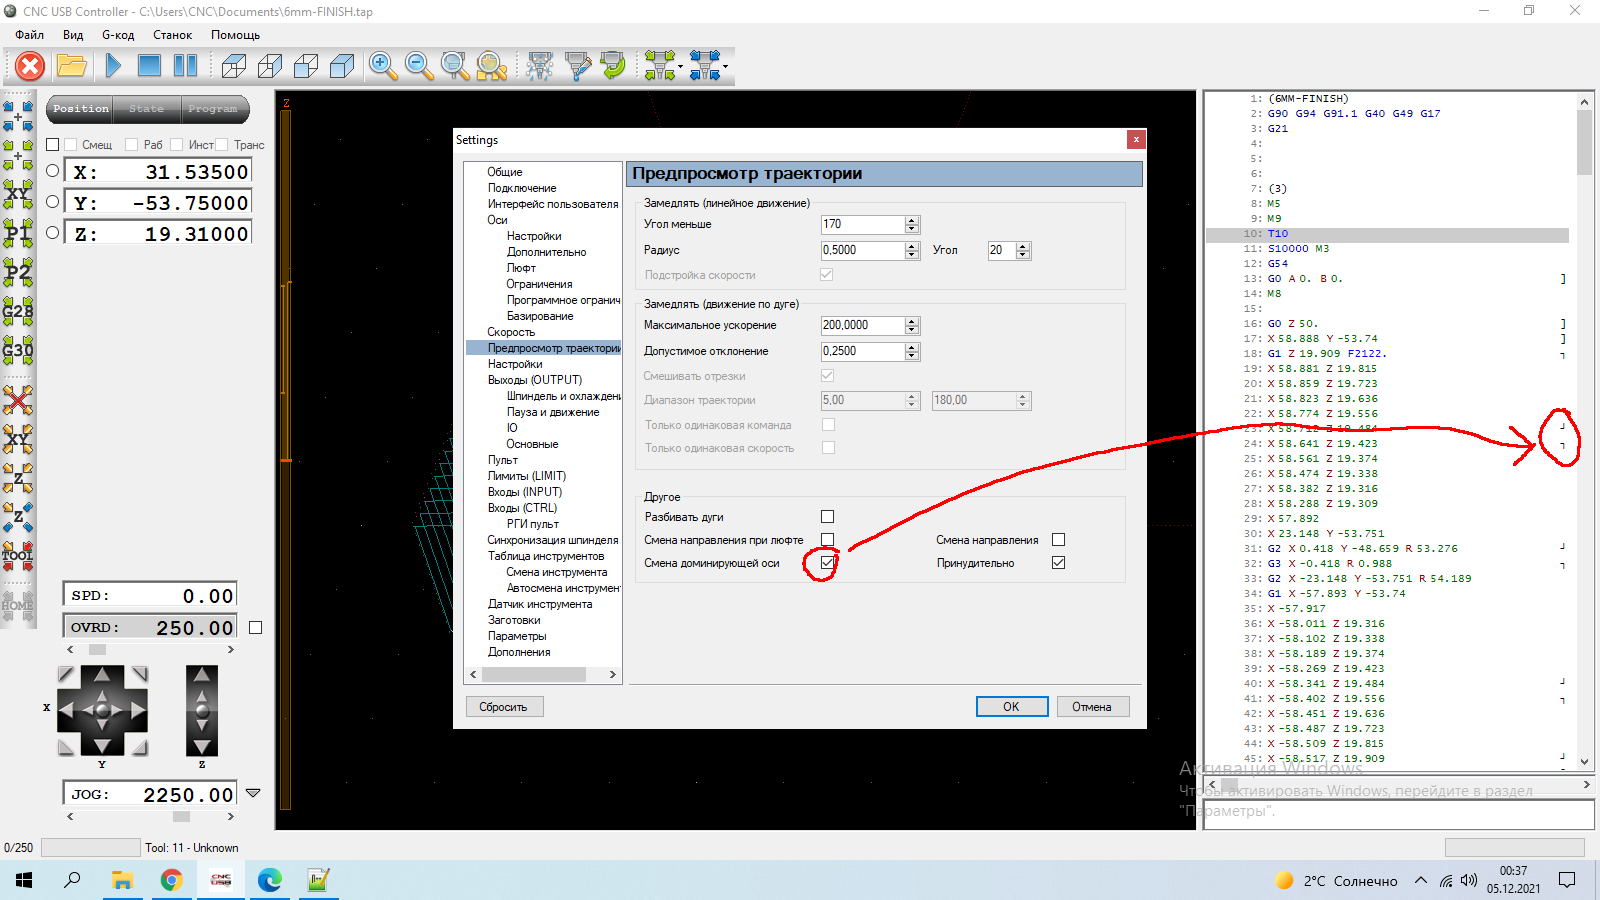Open the 'Вид' menu
Screen dimensions: 1600x900
[73, 35]
